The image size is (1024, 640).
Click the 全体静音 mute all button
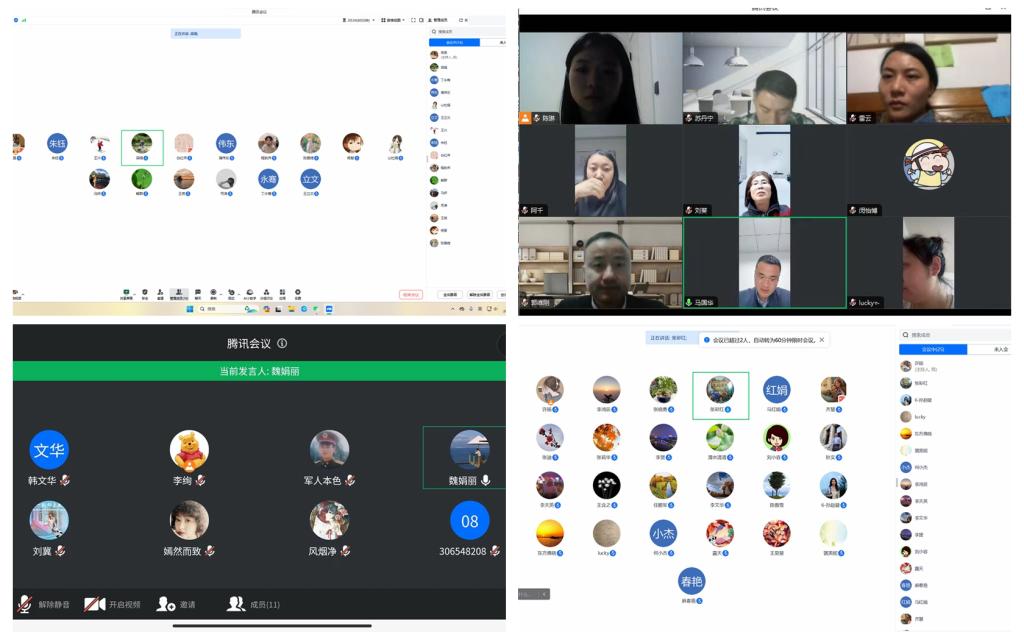tap(451, 295)
